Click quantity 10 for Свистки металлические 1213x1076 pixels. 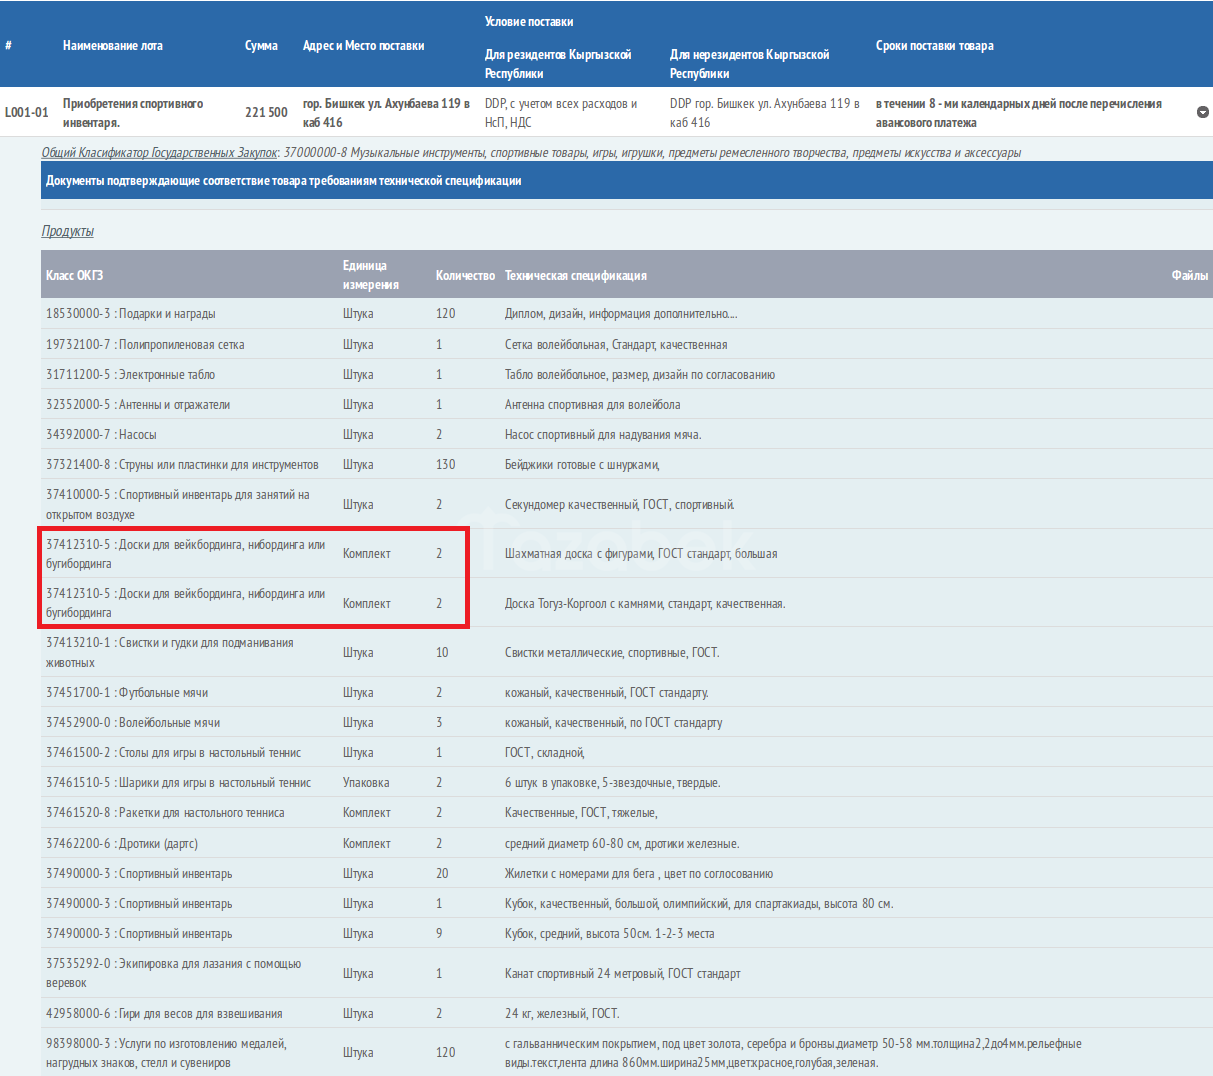click(442, 652)
